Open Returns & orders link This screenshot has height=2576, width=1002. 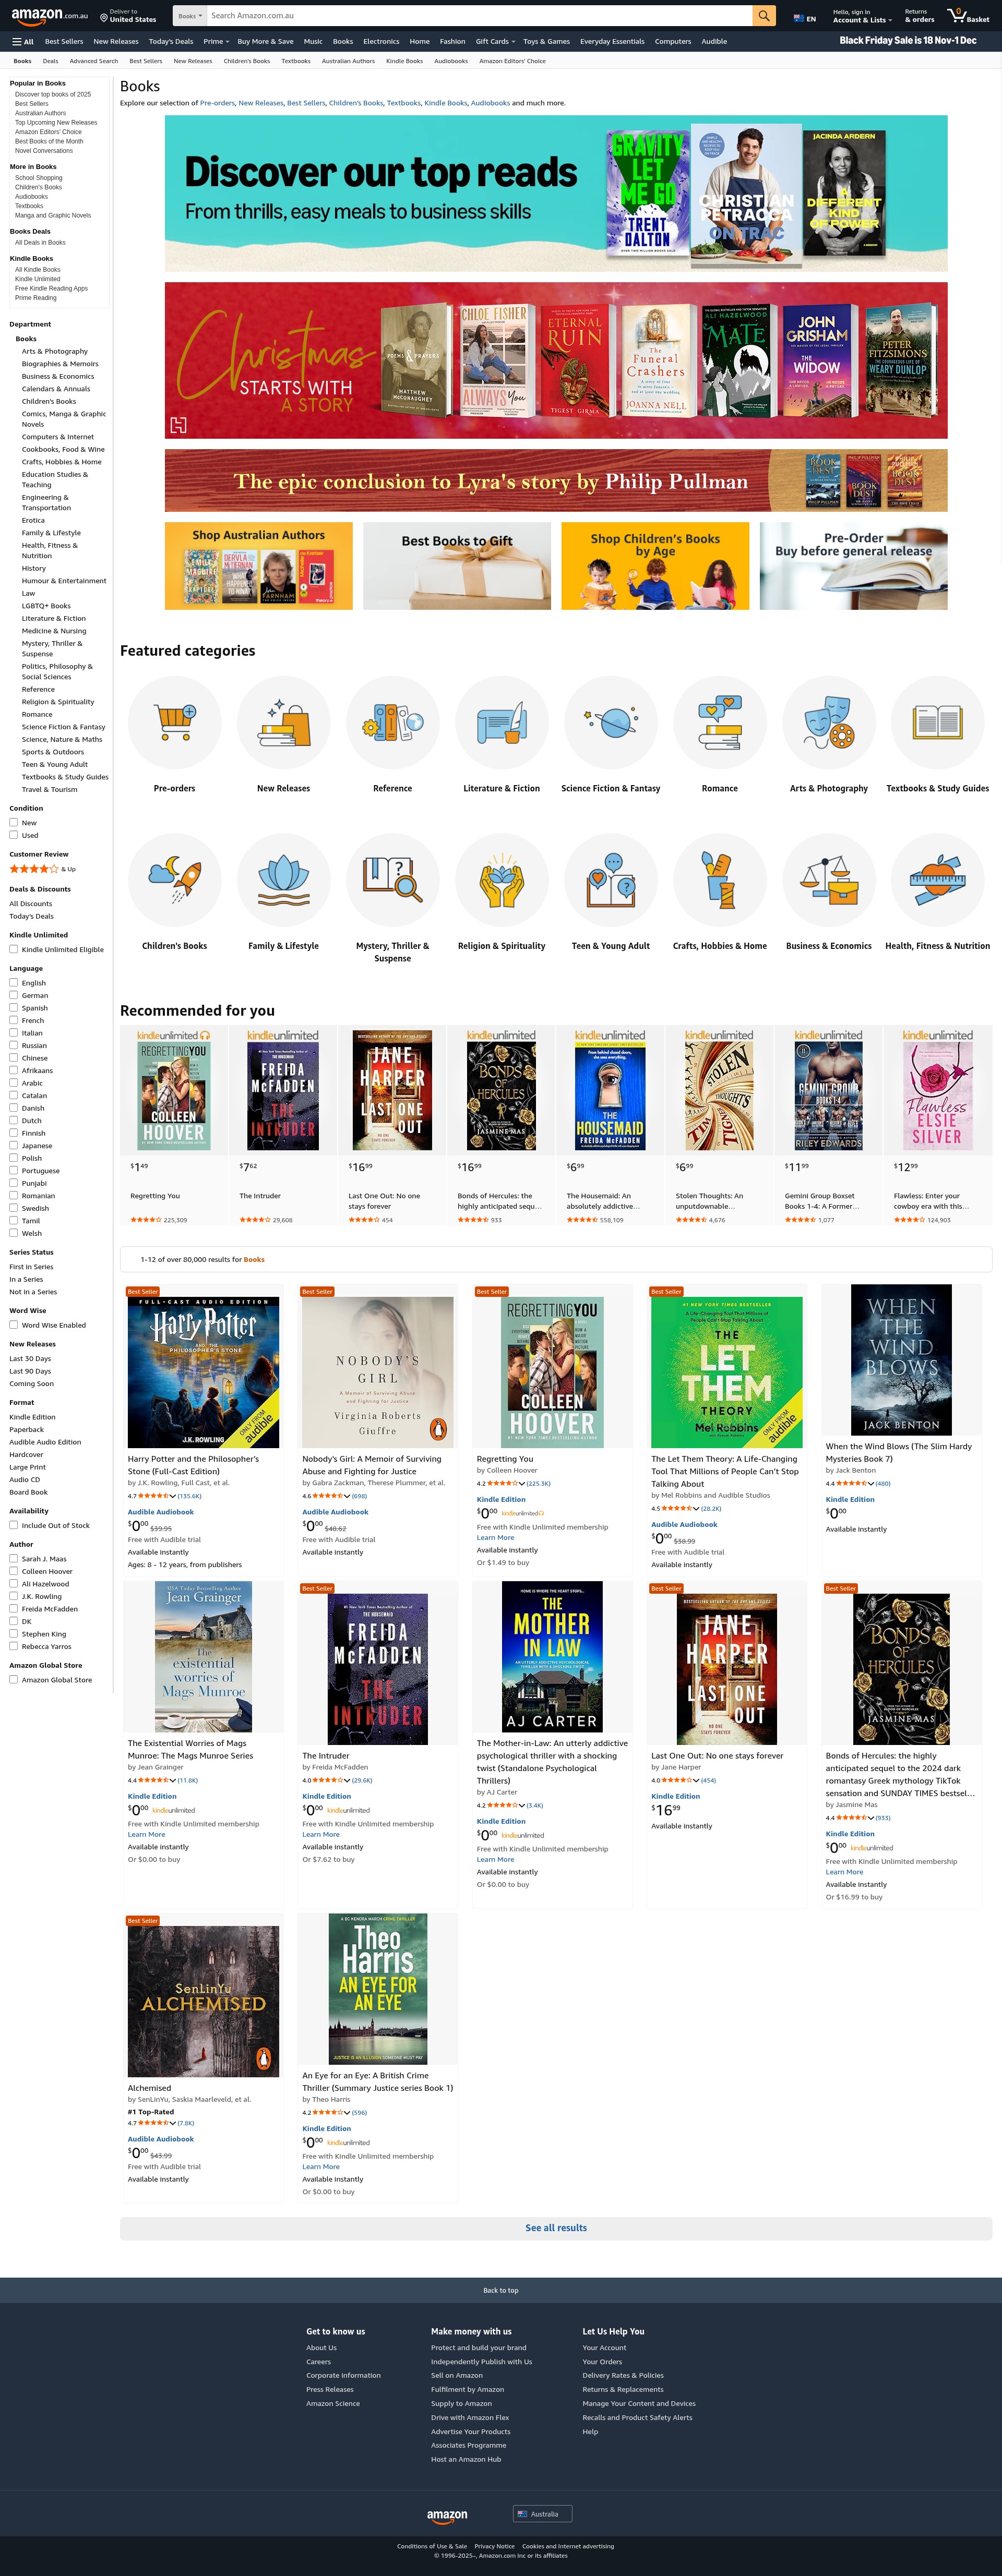point(919,16)
